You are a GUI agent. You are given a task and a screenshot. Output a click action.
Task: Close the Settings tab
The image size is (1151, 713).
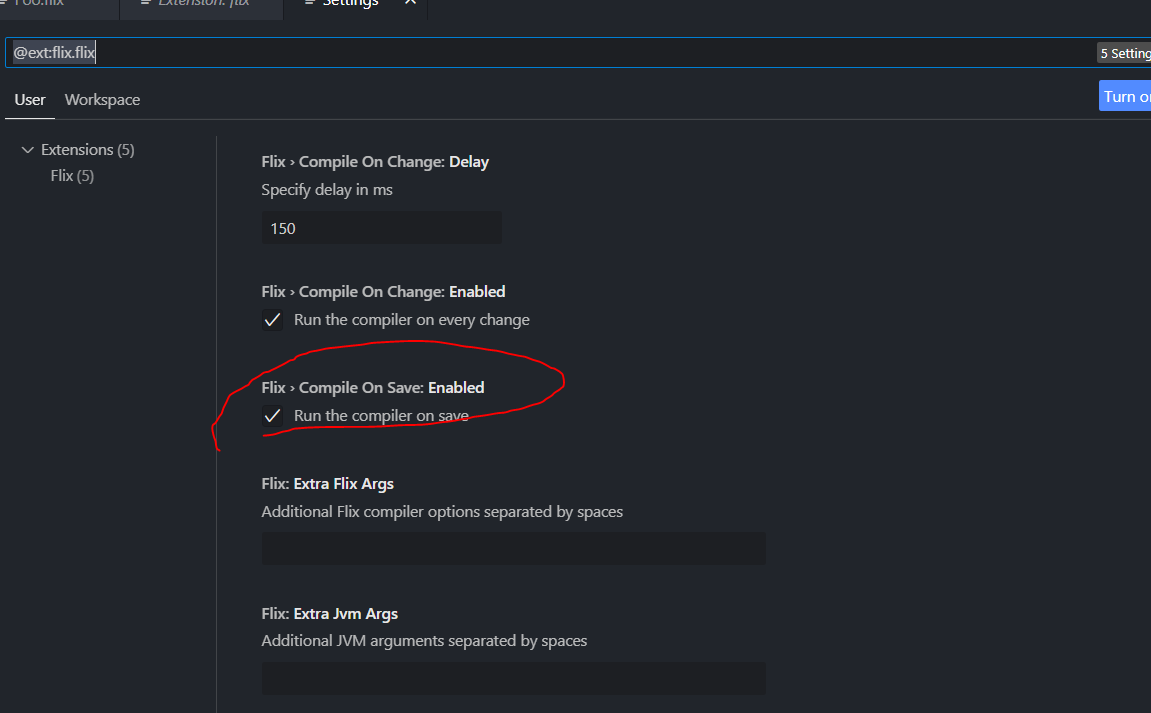(x=409, y=2)
